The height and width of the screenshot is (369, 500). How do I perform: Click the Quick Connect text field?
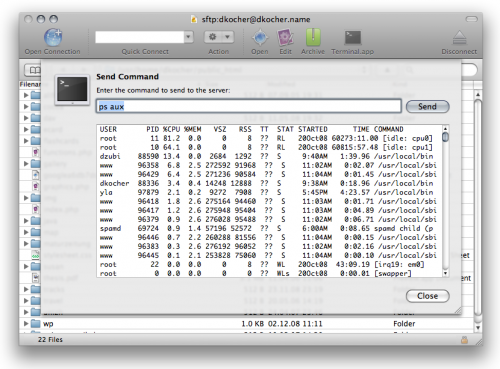(140, 37)
